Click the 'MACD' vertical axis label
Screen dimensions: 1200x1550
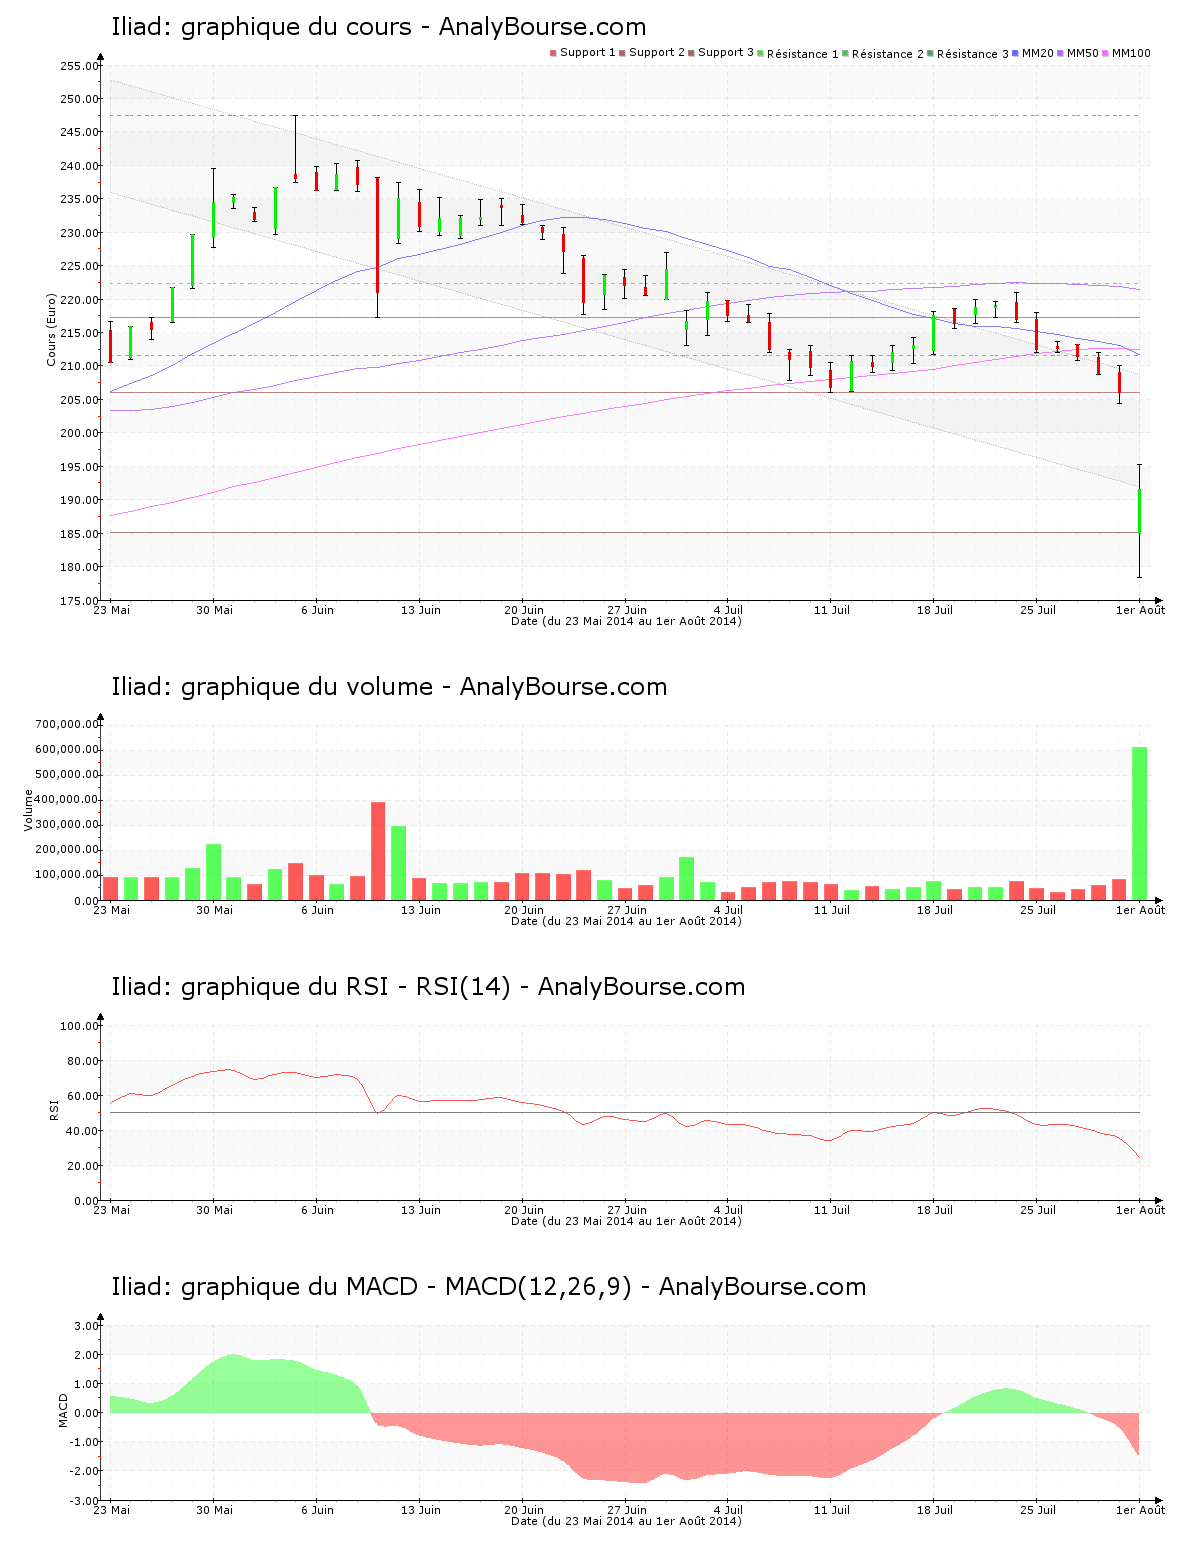point(63,1410)
